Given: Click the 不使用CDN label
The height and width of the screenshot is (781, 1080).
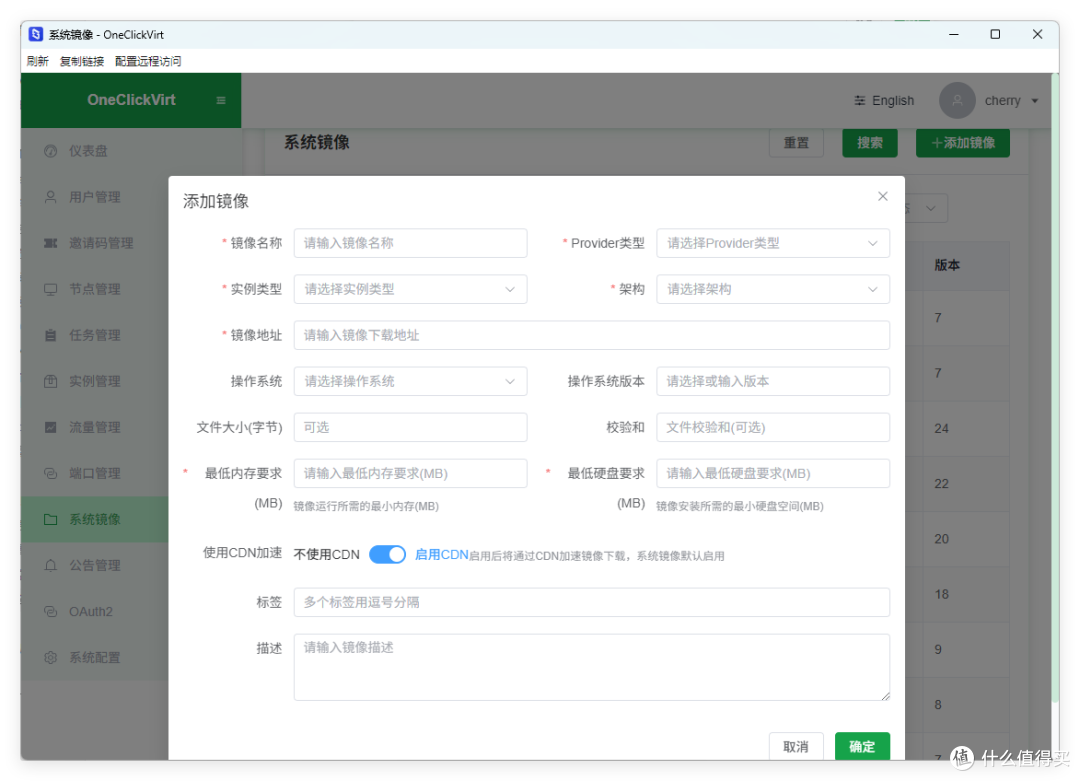Looking at the screenshot, I should 326,554.
